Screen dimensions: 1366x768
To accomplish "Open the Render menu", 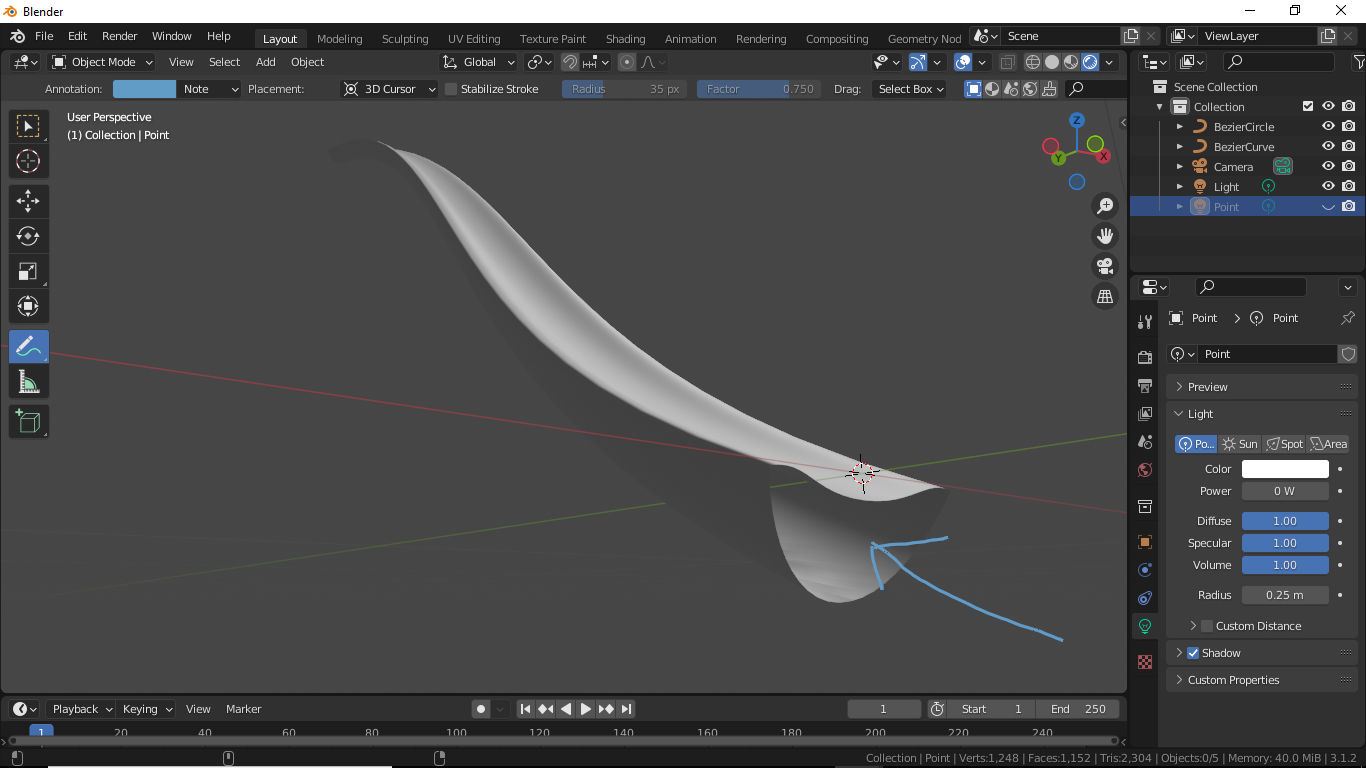I will click(x=119, y=36).
